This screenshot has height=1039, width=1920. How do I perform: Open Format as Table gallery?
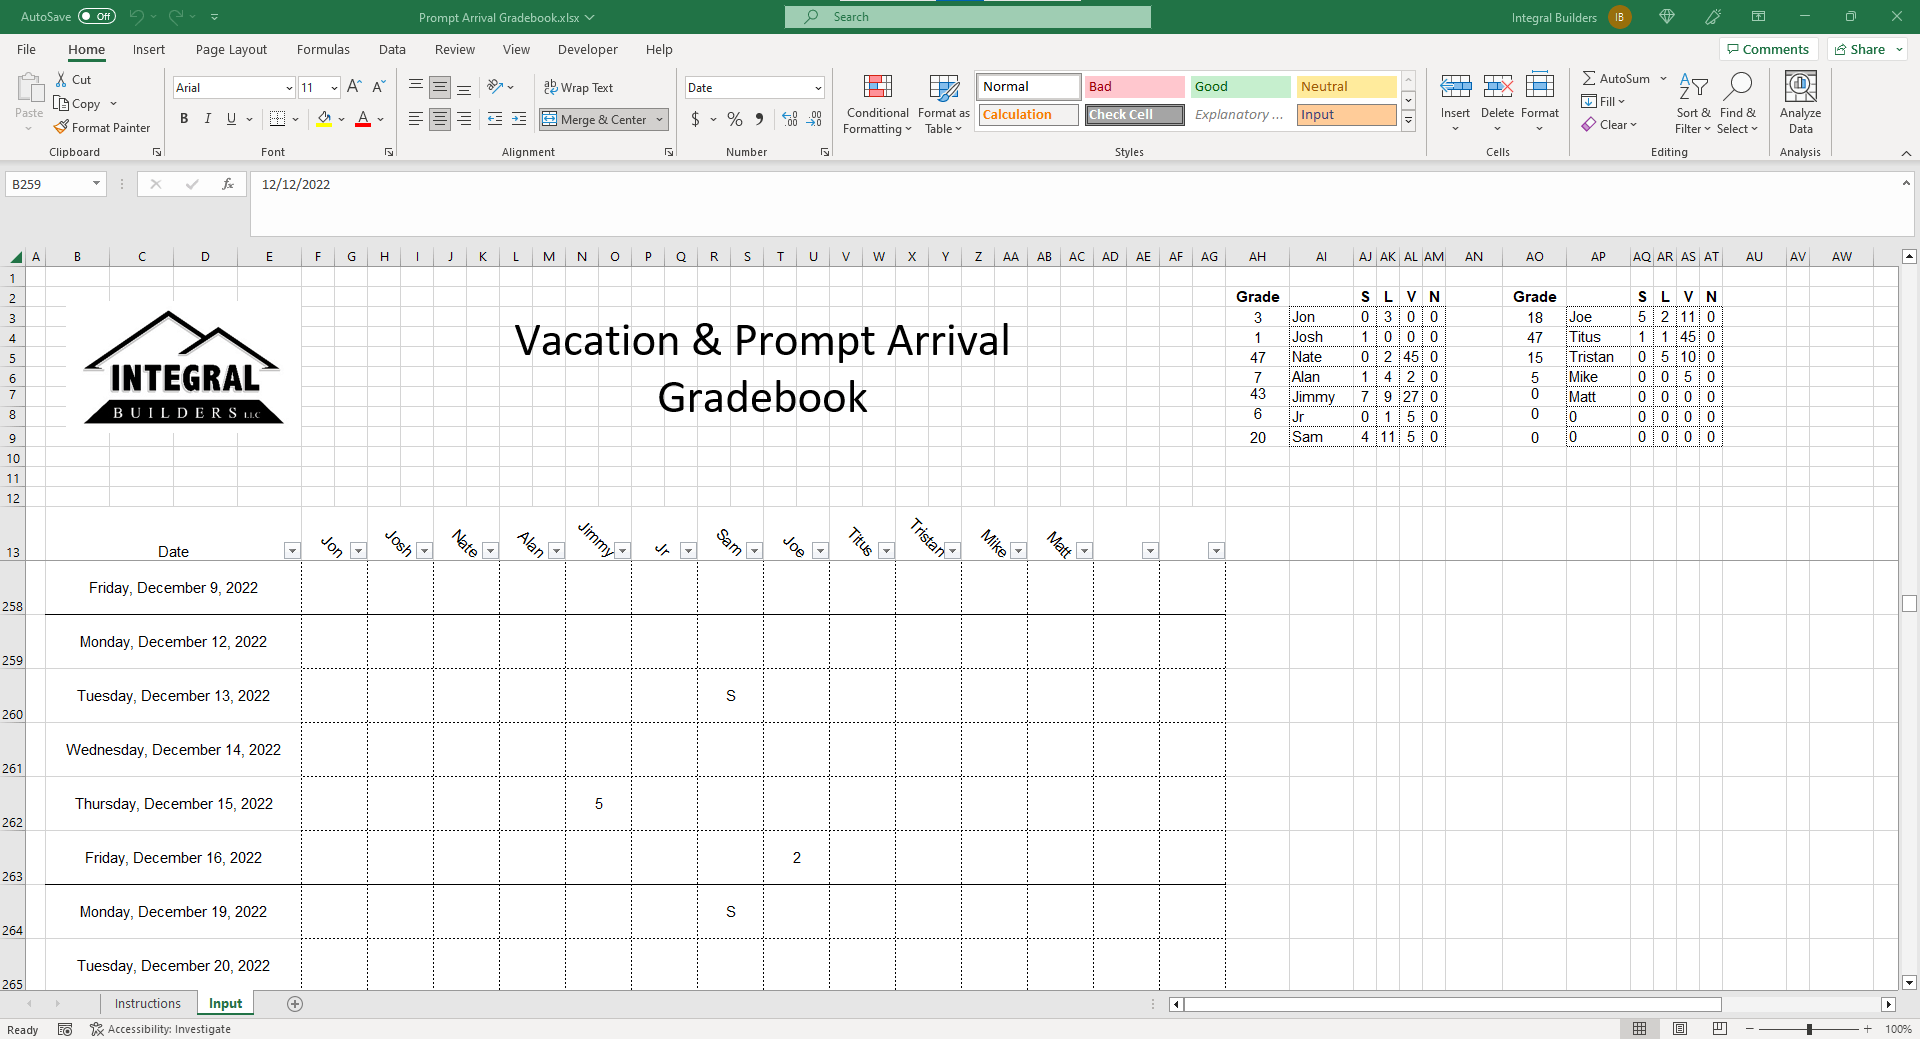coord(944,104)
